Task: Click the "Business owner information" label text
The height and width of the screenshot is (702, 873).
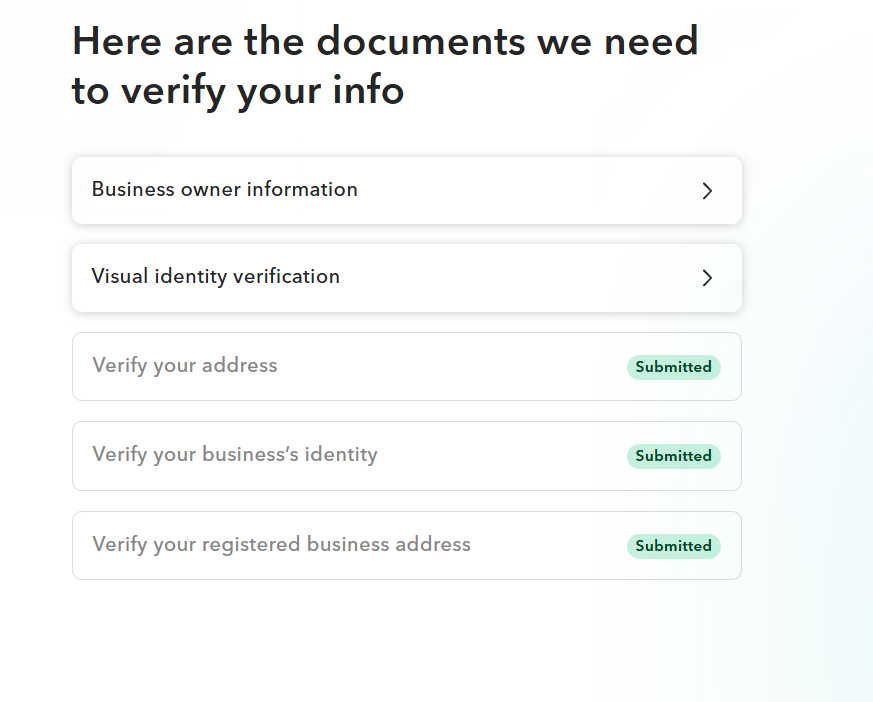Action: [x=224, y=189]
